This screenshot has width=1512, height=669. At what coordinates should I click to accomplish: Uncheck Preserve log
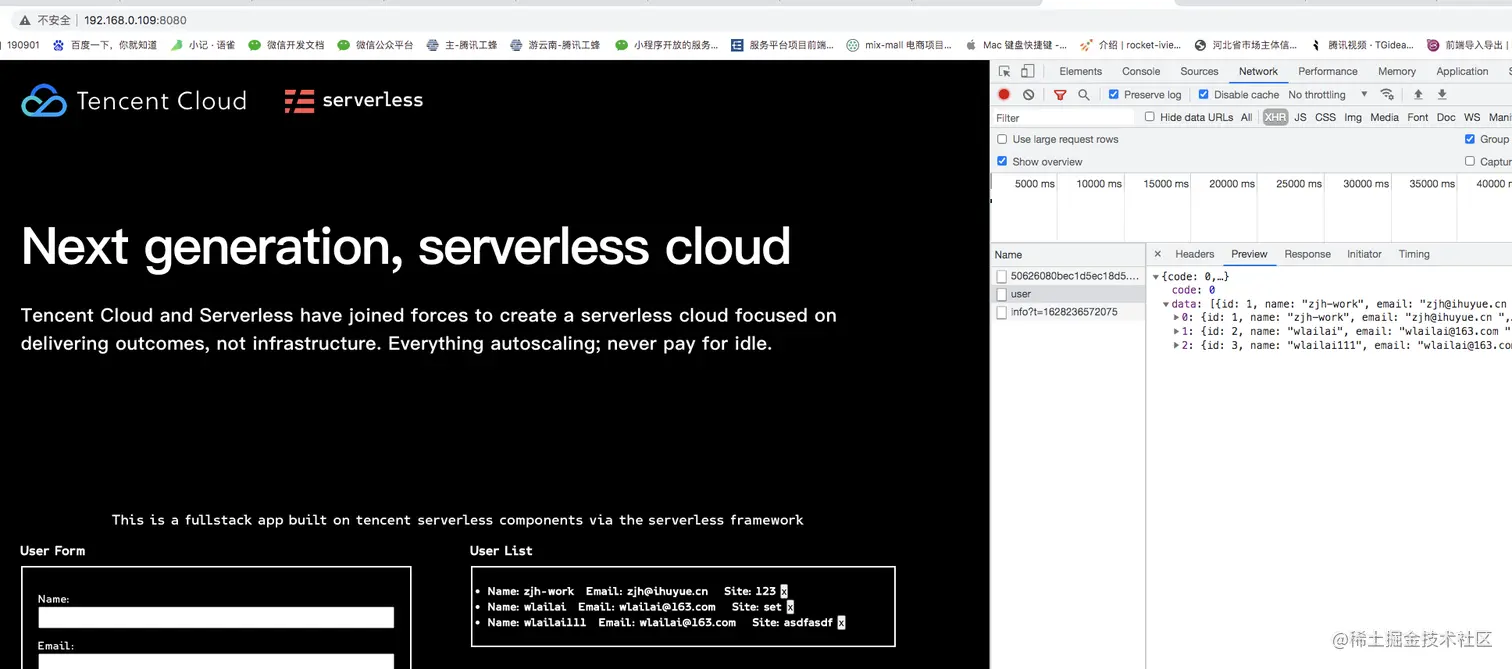pyautogui.click(x=1114, y=95)
